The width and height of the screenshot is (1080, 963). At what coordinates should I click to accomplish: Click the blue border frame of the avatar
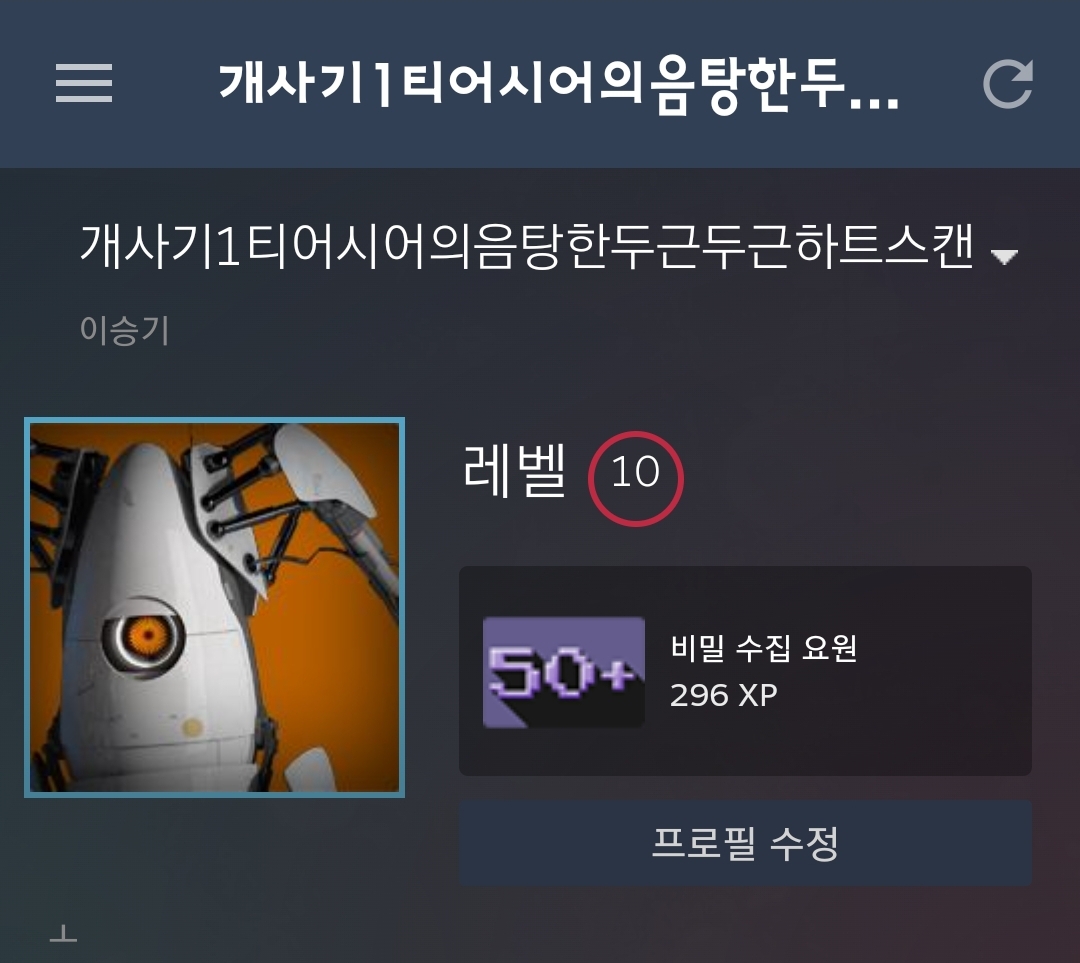[27, 608]
